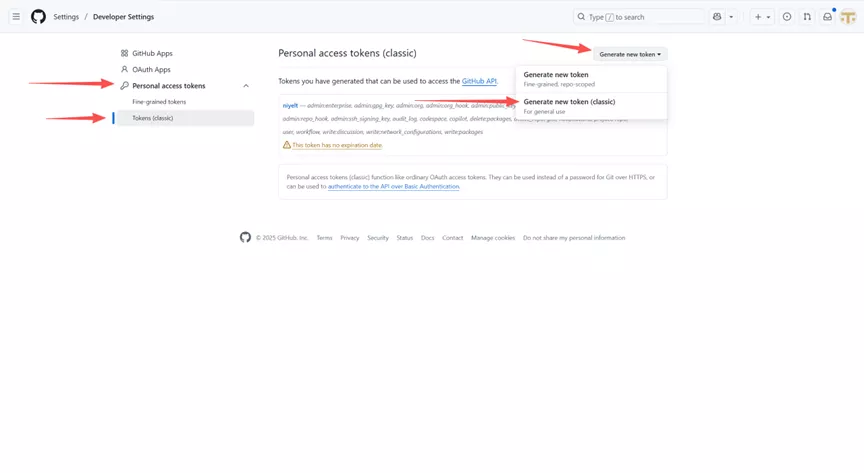Click the Type to search field
Viewport: 864px width, 473px height.
tap(640, 17)
